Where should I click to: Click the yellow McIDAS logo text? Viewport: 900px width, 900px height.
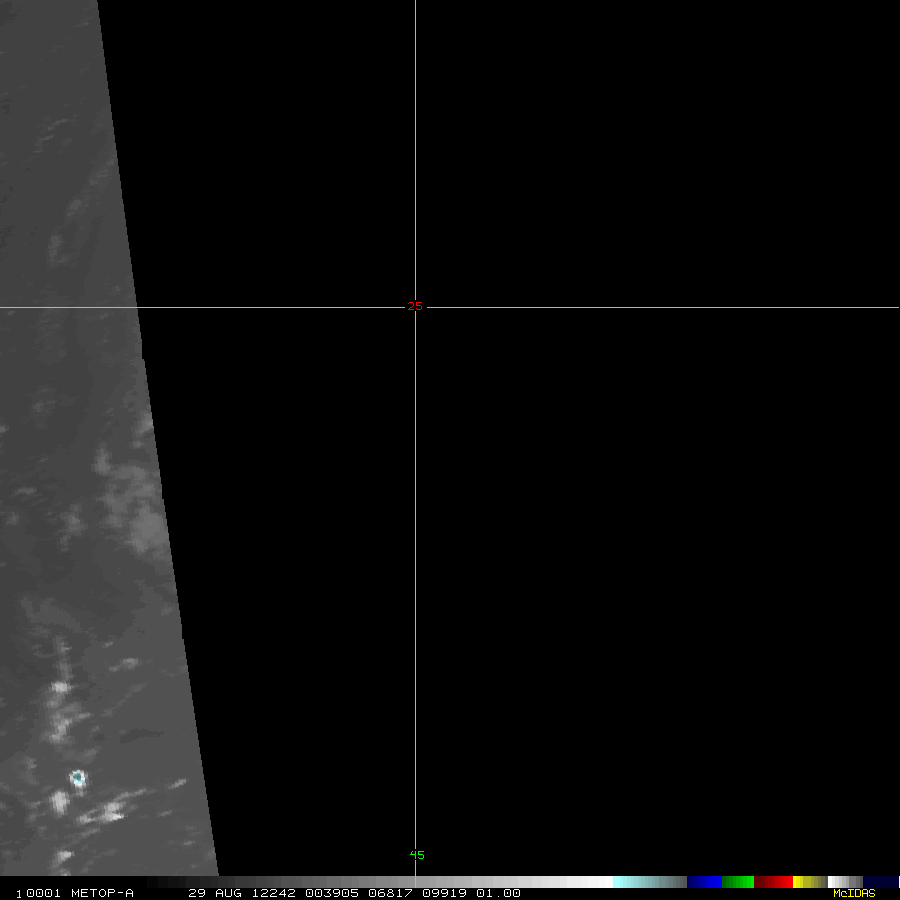[x=854, y=893]
